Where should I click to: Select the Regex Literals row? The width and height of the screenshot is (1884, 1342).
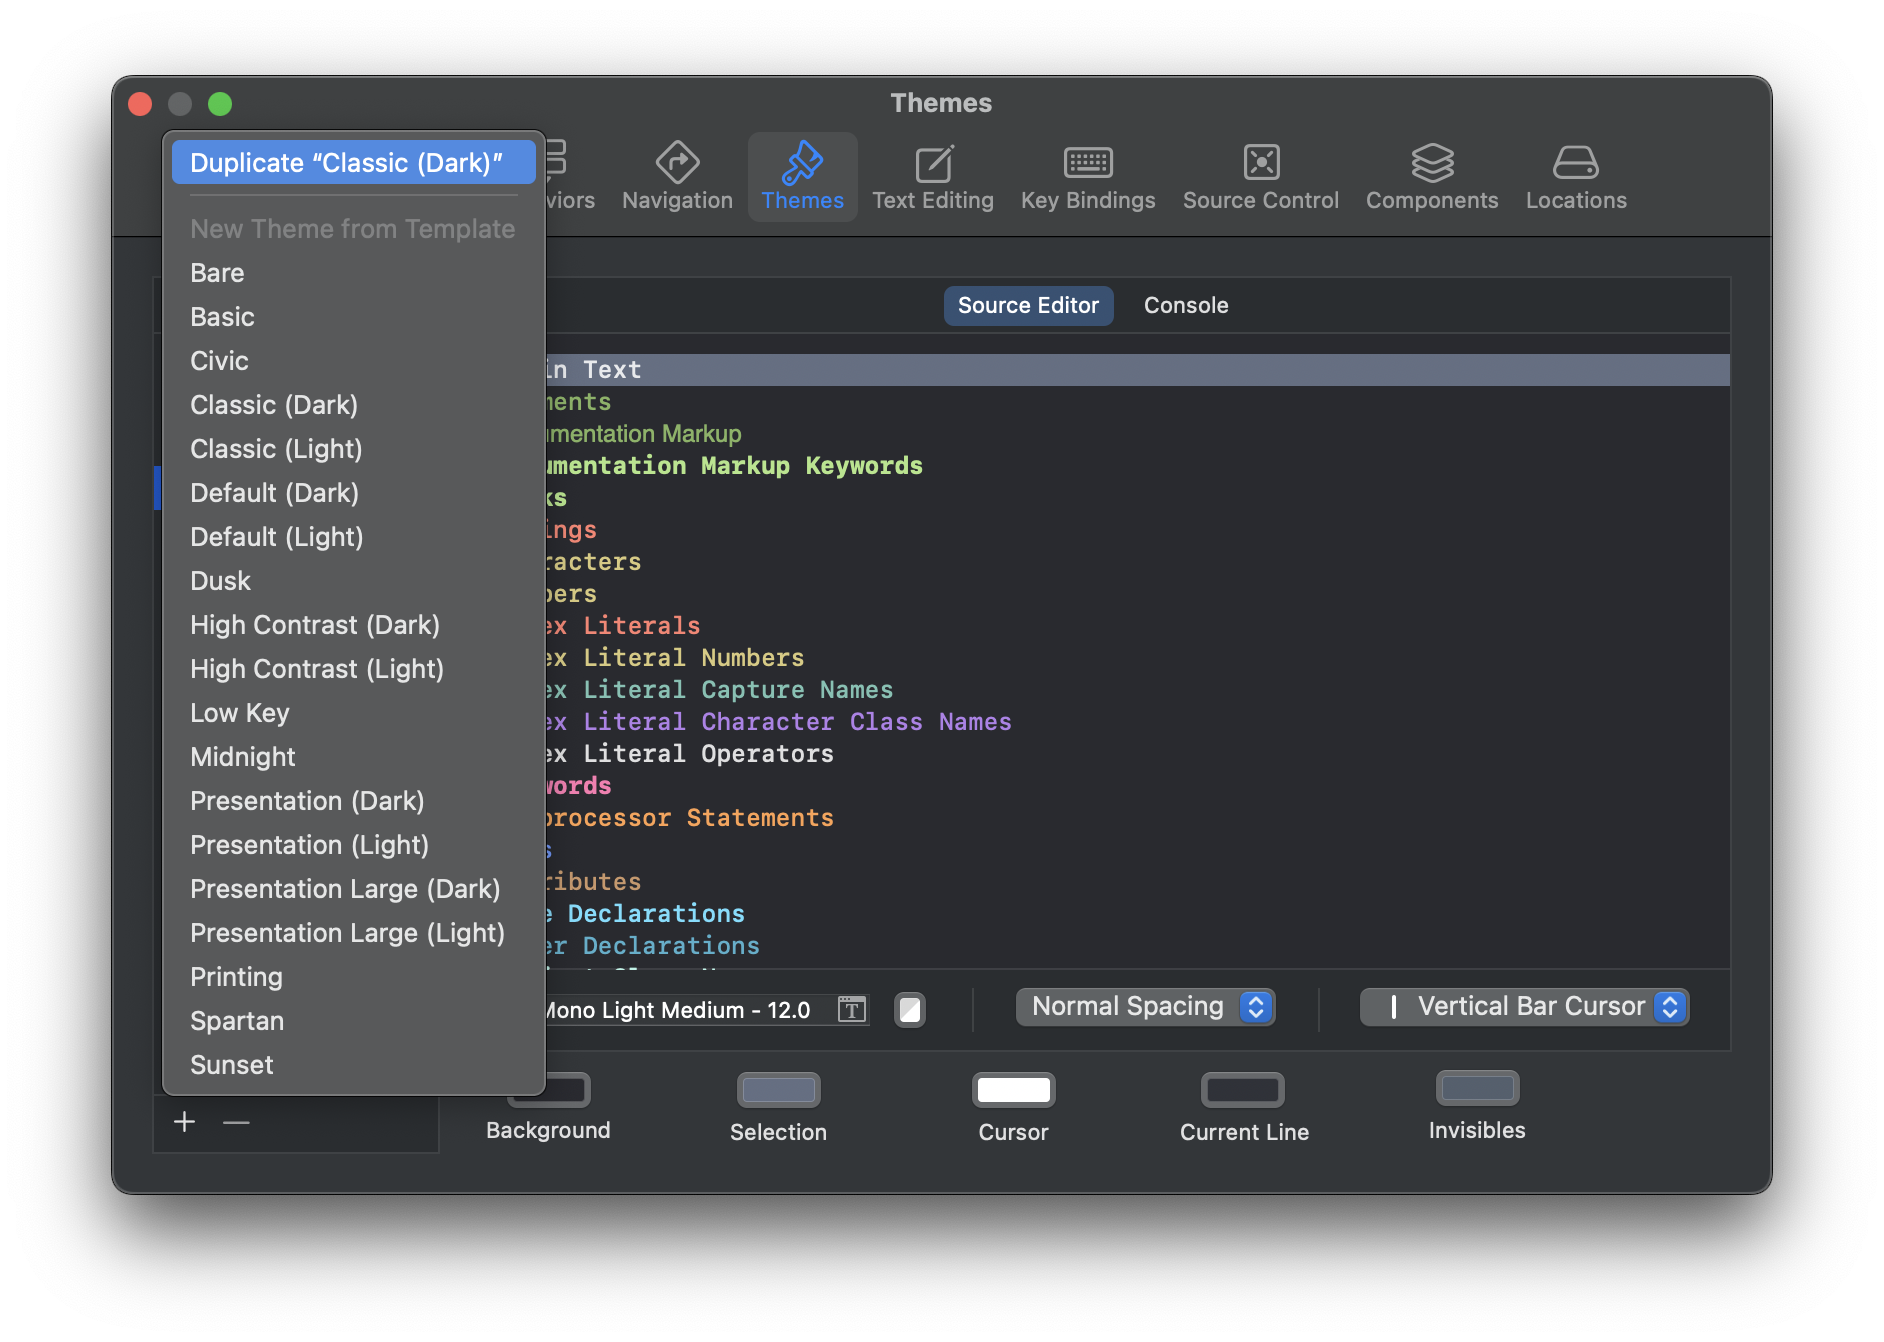click(1138, 626)
